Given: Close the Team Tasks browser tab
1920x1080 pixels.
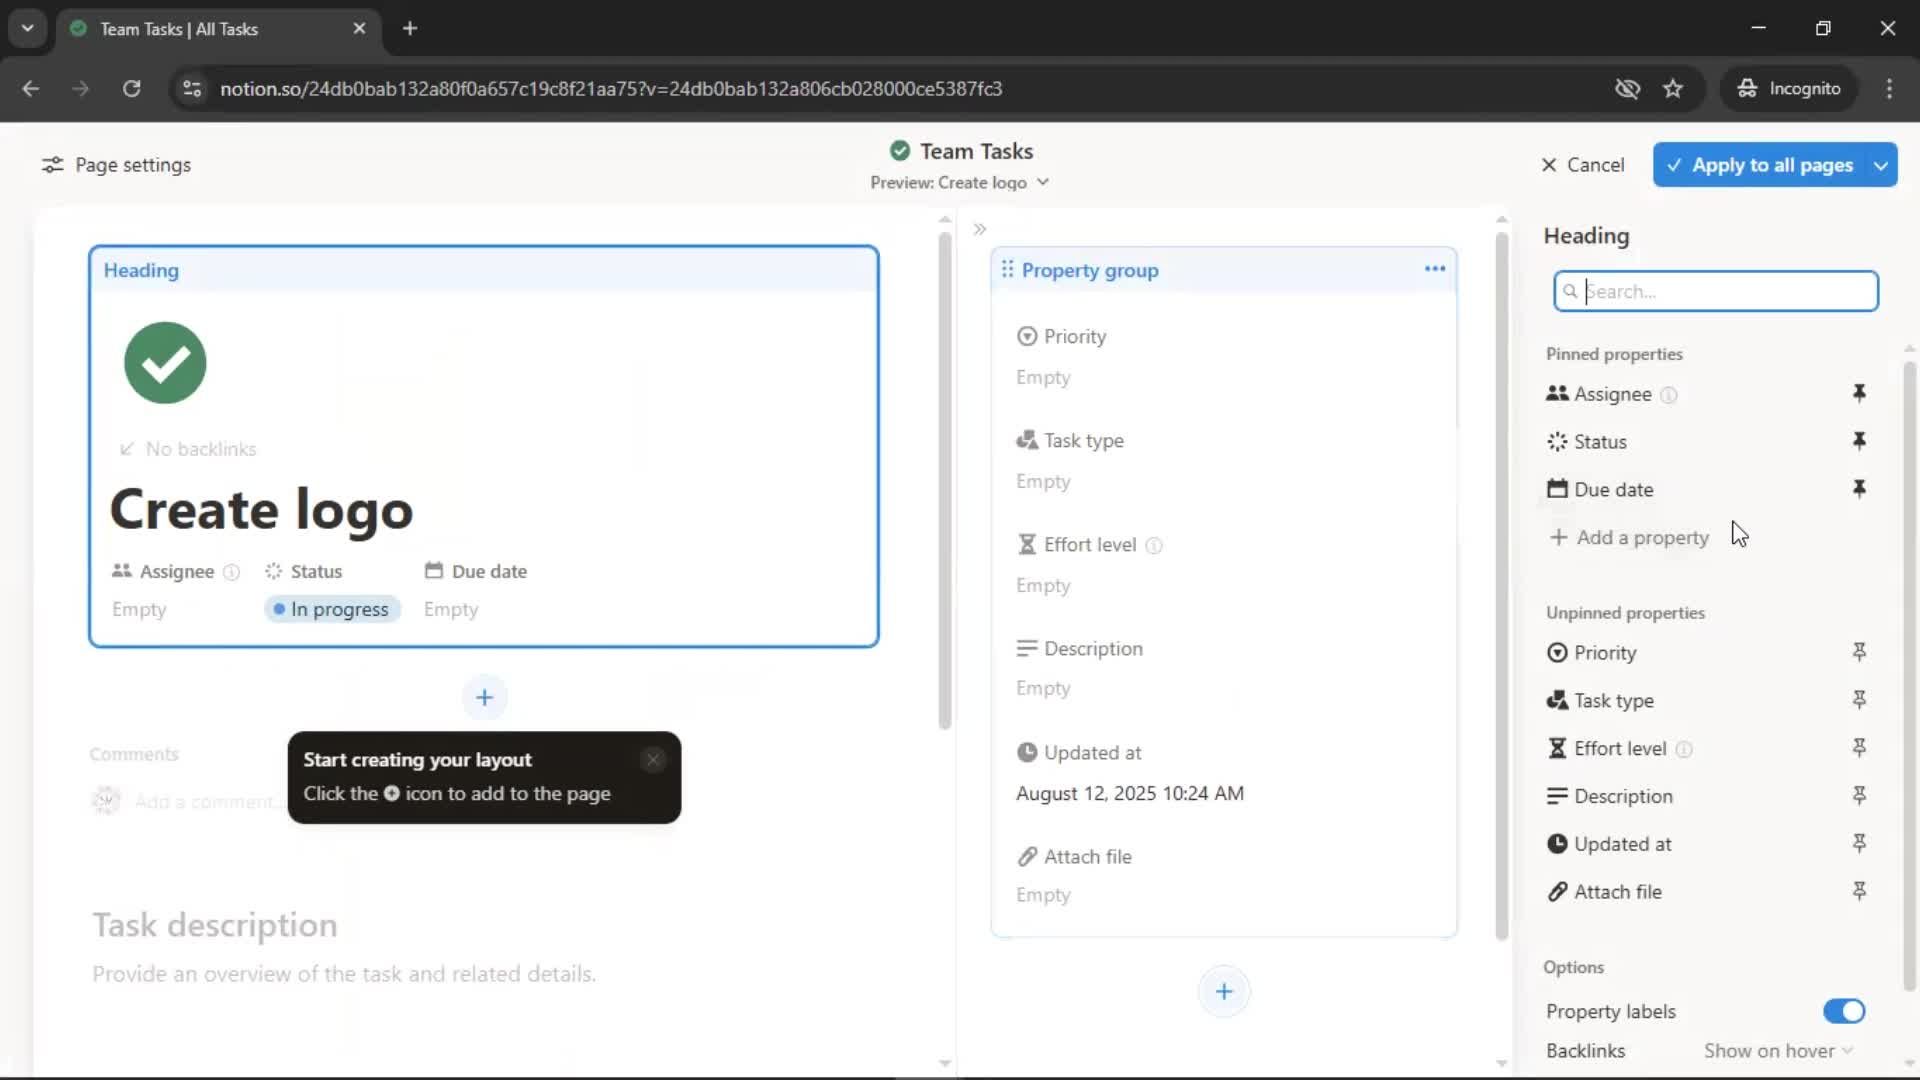Looking at the screenshot, I should coord(359,28).
